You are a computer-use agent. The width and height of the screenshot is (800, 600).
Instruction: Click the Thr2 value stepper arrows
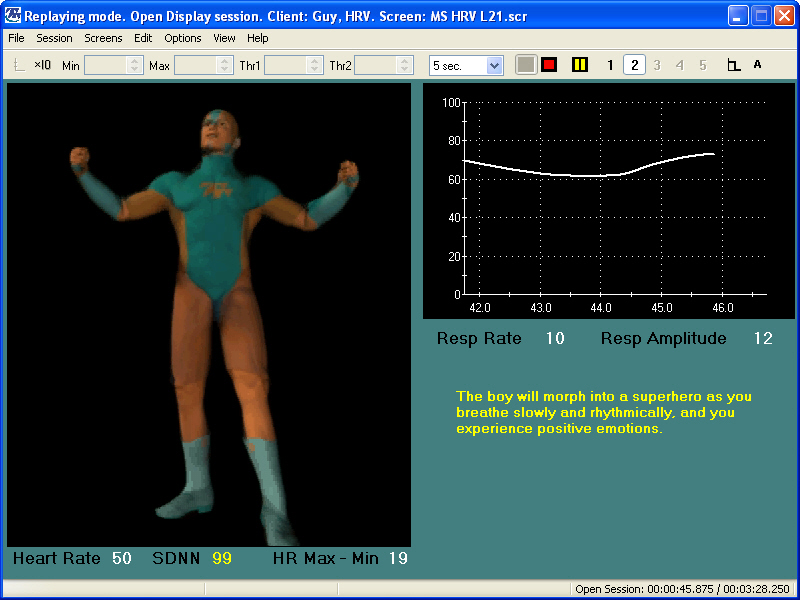[x=405, y=65]
